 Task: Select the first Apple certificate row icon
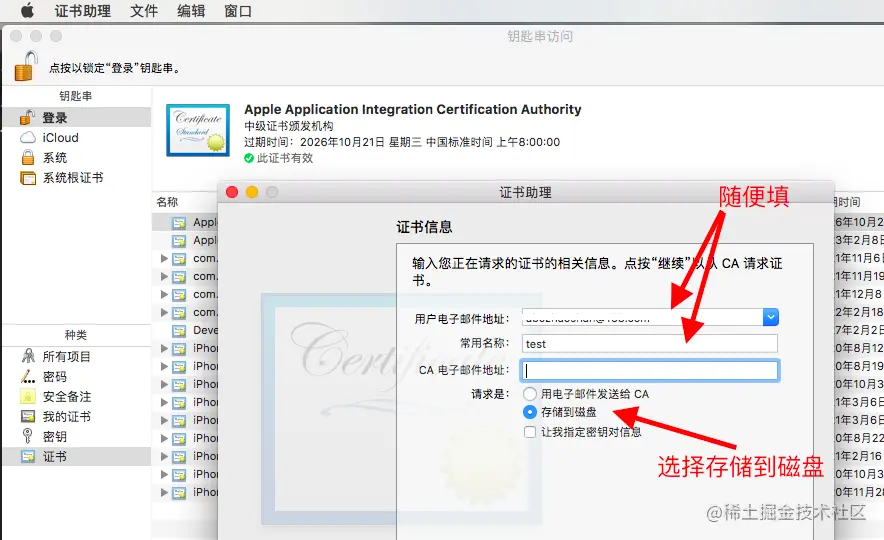point(179,223)
